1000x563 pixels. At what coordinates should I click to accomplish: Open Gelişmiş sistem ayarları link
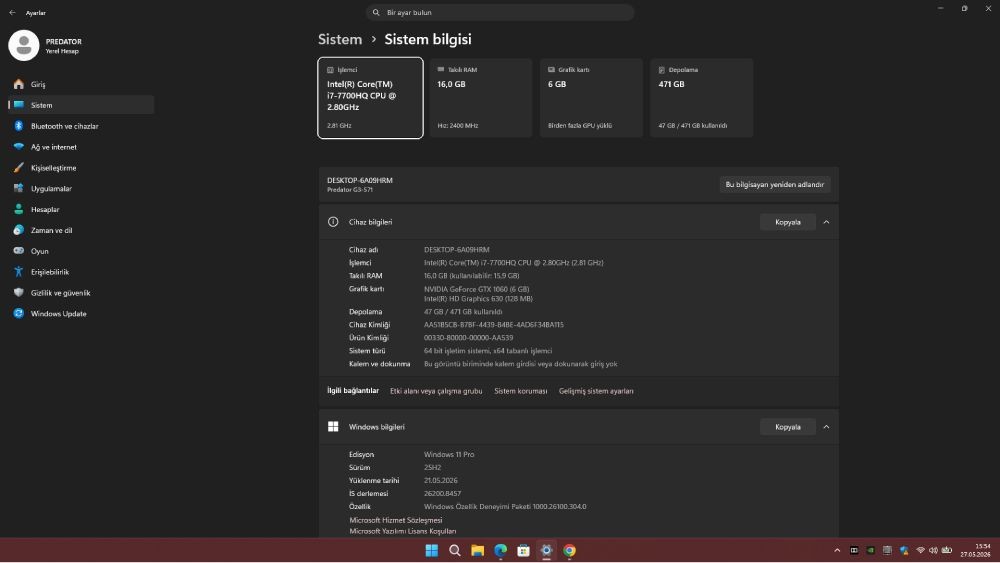tap(596, 391)
